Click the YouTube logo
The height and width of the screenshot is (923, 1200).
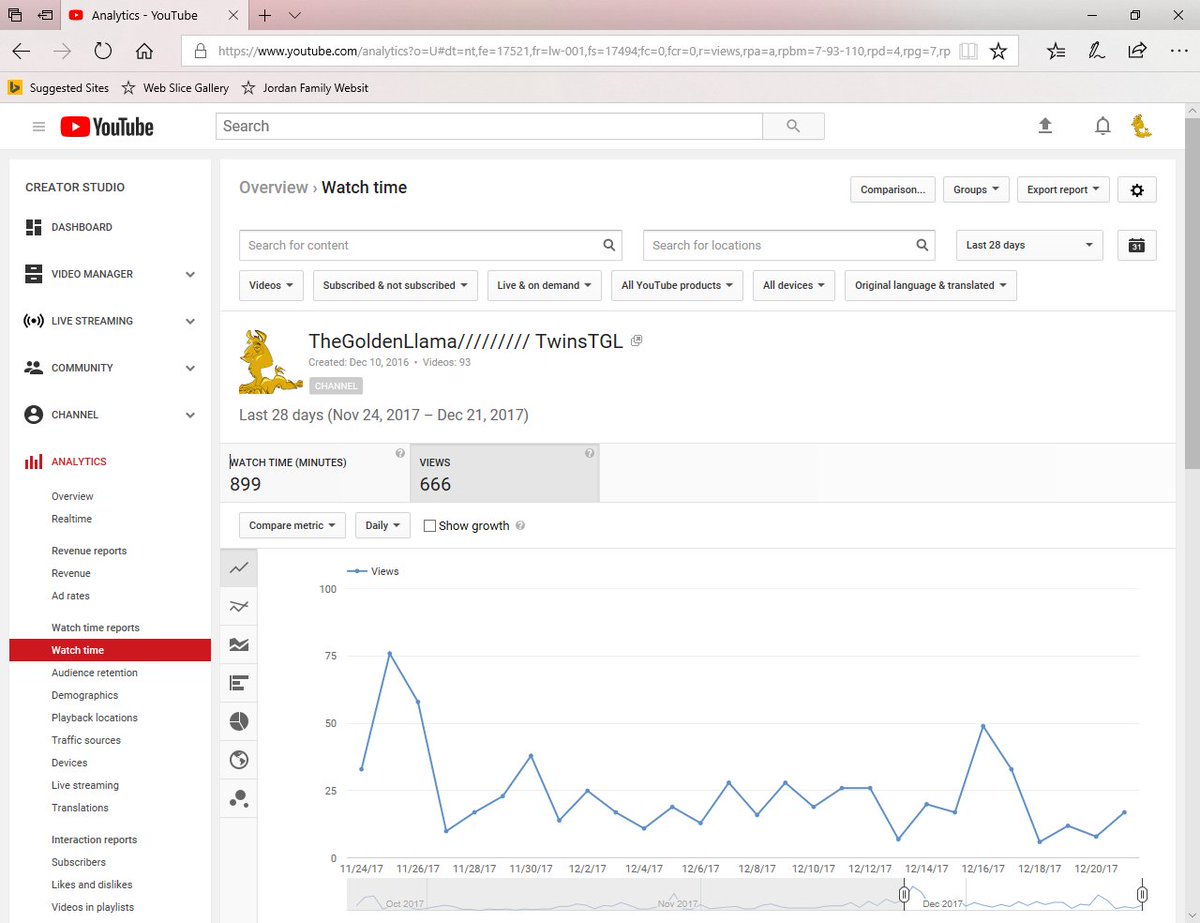pos(107,127)
